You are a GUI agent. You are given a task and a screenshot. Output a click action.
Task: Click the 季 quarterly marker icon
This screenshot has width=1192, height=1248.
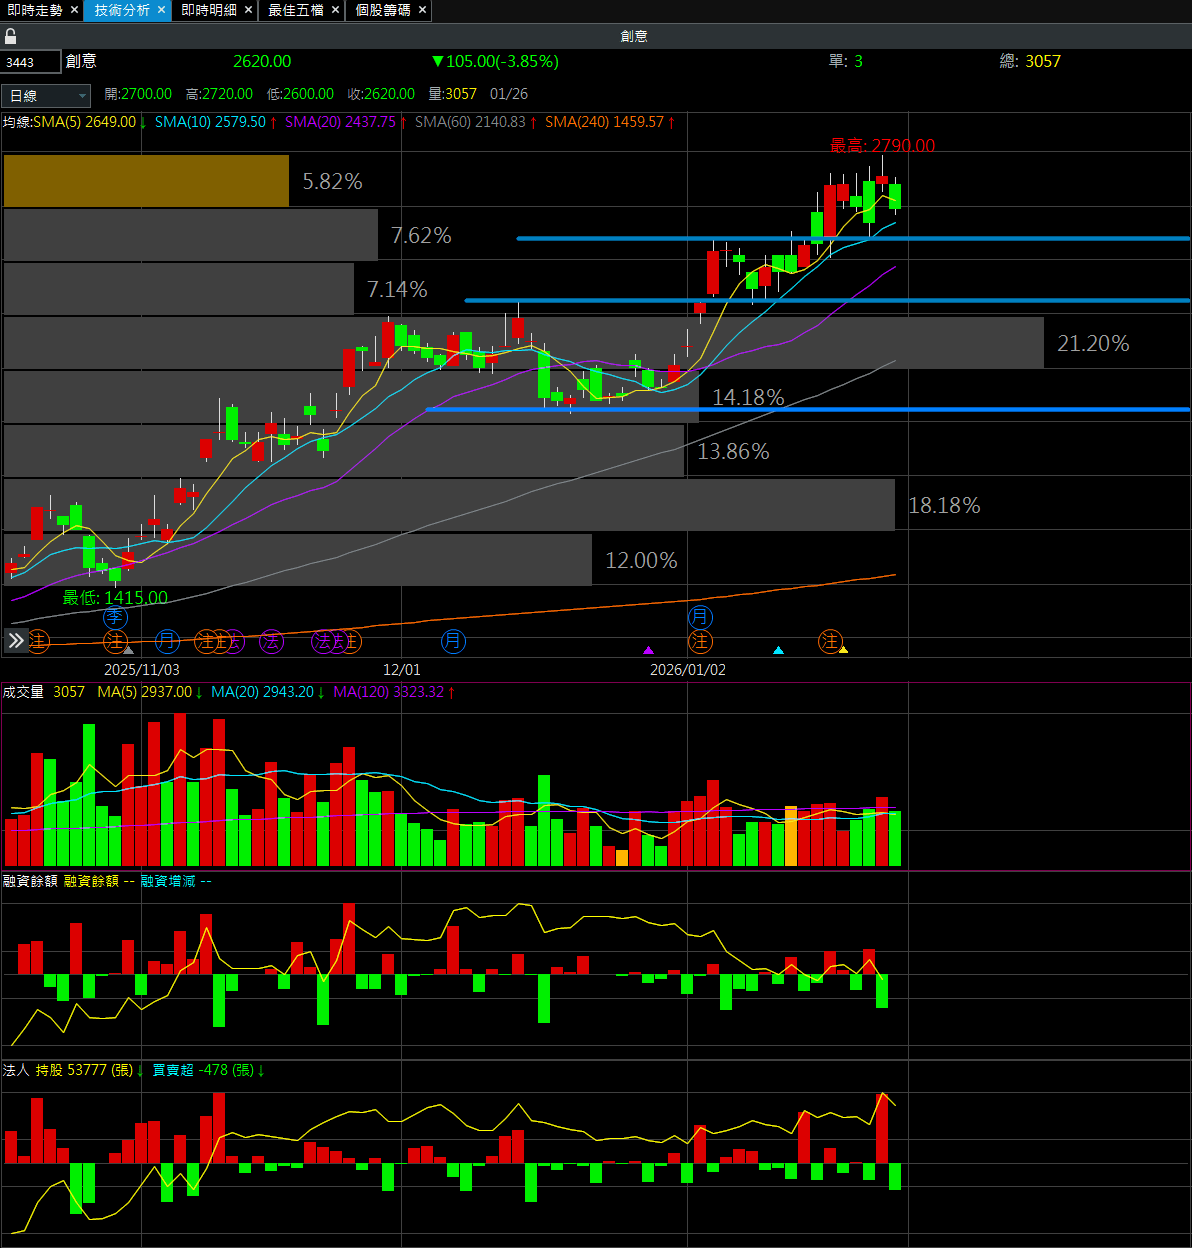[115, 617]
